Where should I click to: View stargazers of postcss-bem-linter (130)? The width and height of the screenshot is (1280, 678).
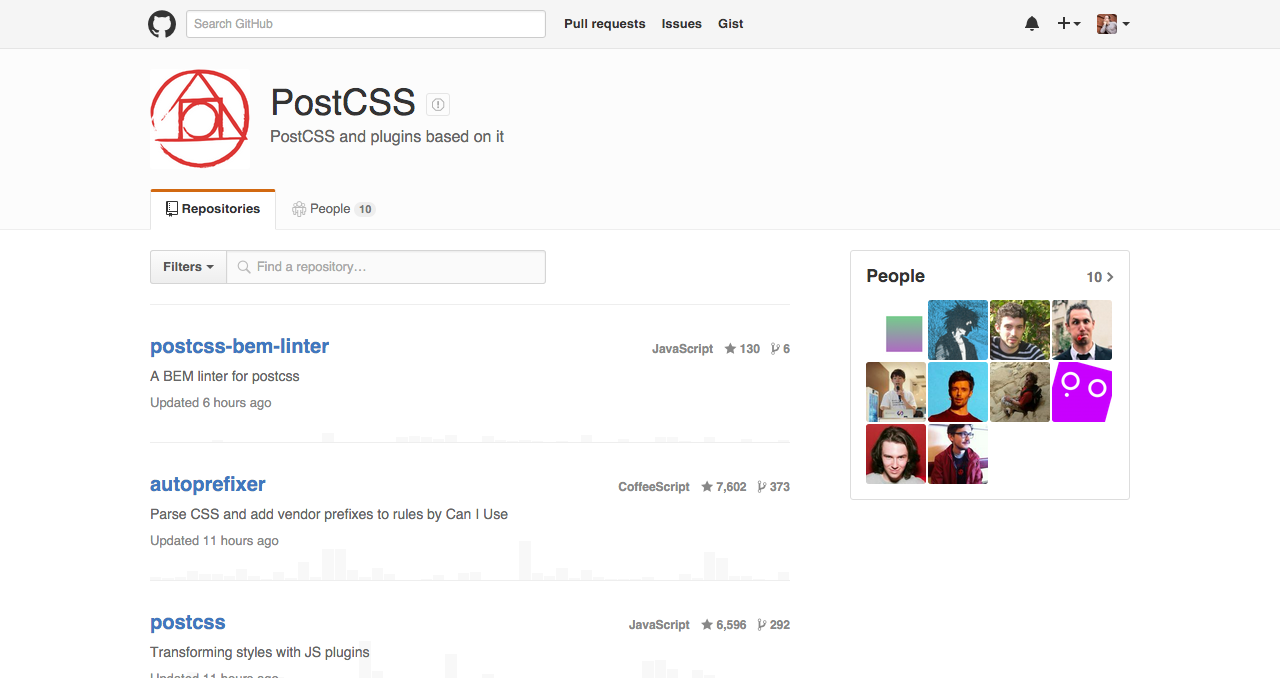(742, 349)
